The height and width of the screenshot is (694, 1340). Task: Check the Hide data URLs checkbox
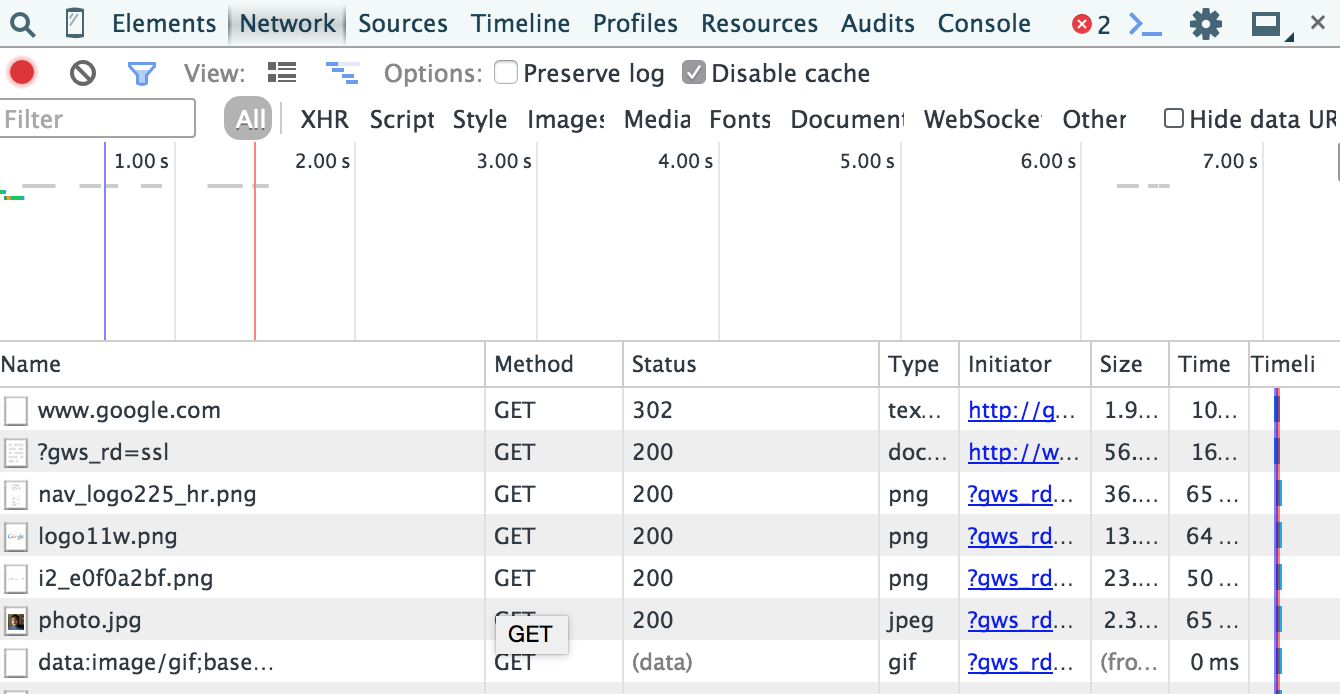[1174, 119]
